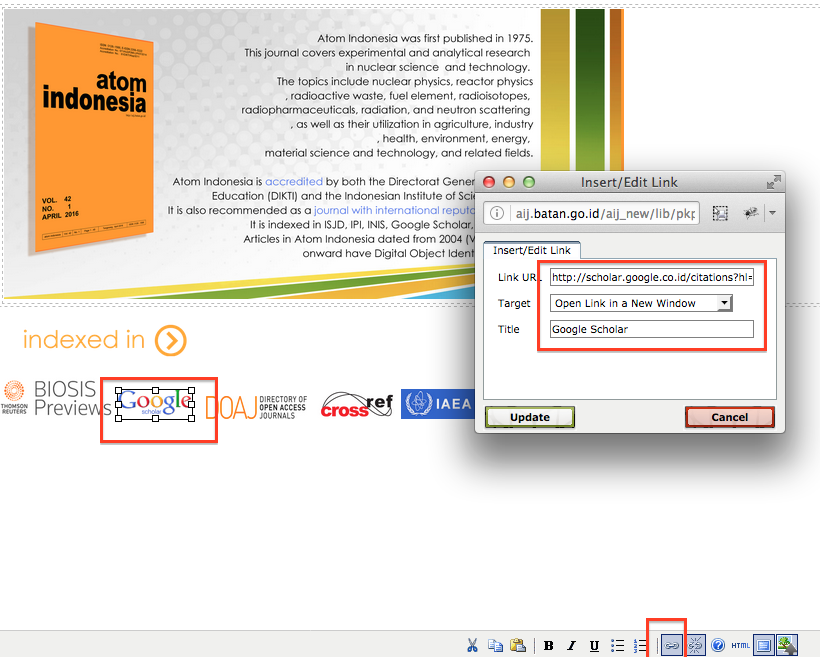
Task: Select the Google Scholar logo image
Action: click(155, 402)
